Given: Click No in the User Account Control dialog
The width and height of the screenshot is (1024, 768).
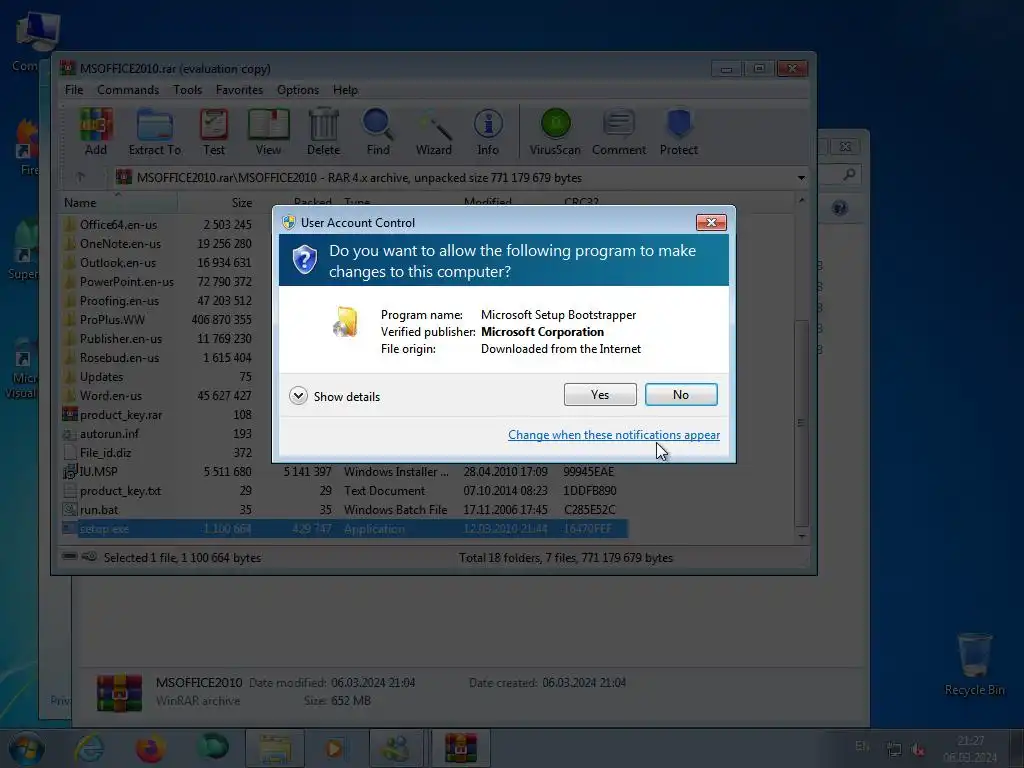Looking at the screenshot, I should (x=680, y=394).
